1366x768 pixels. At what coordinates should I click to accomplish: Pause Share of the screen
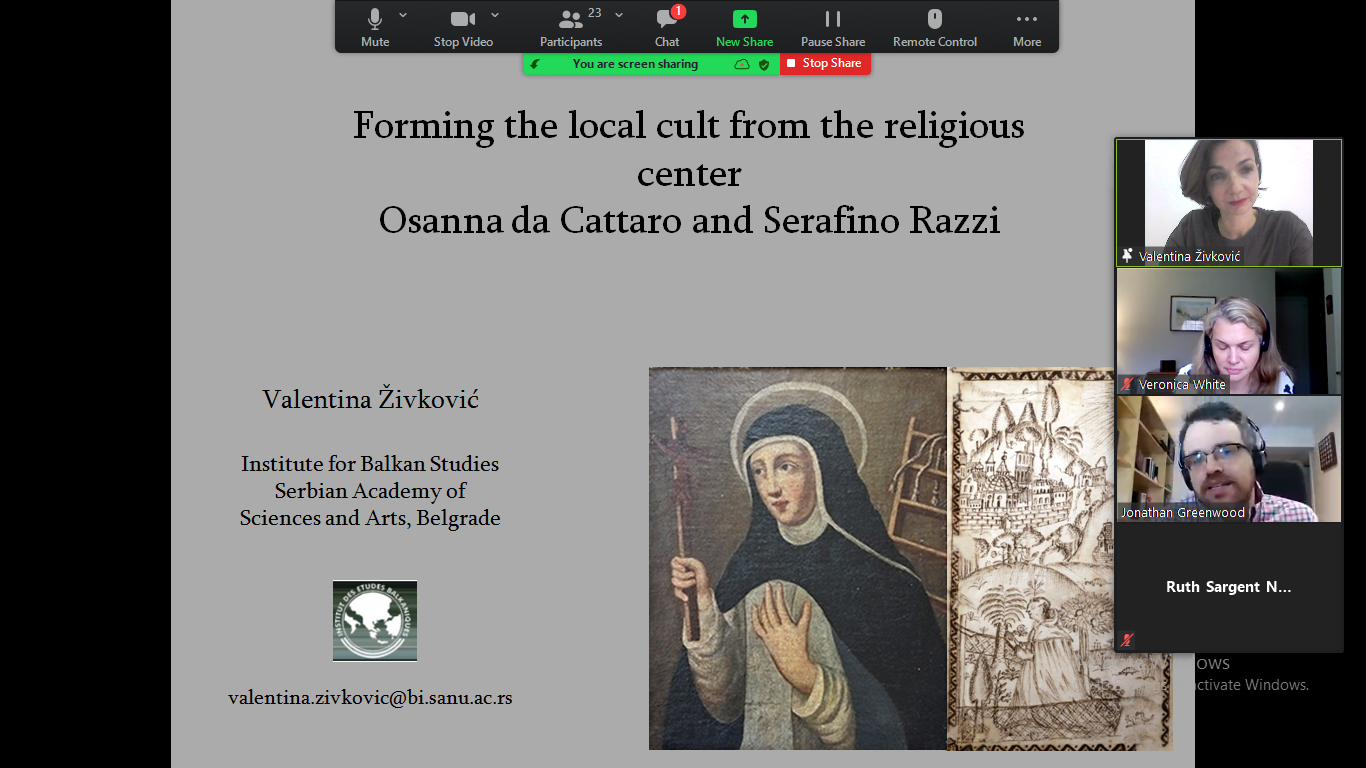(833, 27)
